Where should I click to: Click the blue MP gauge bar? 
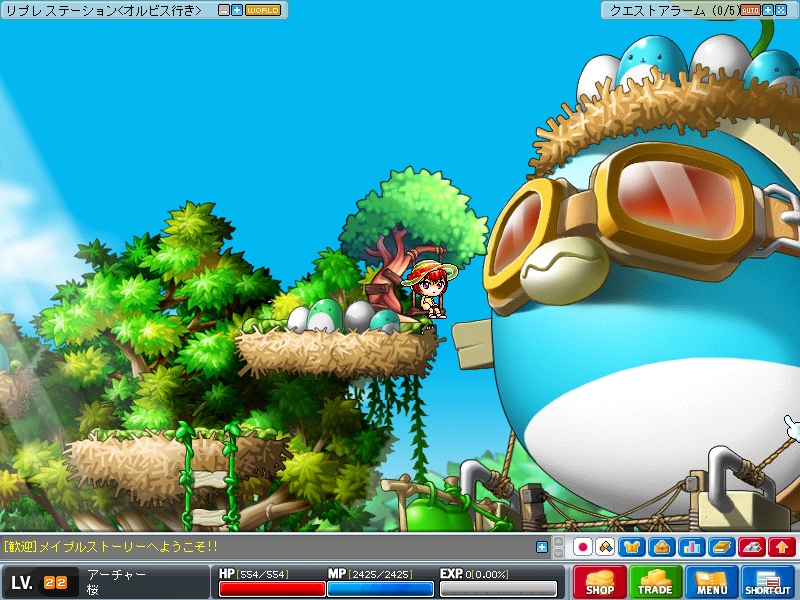(380, 589)
